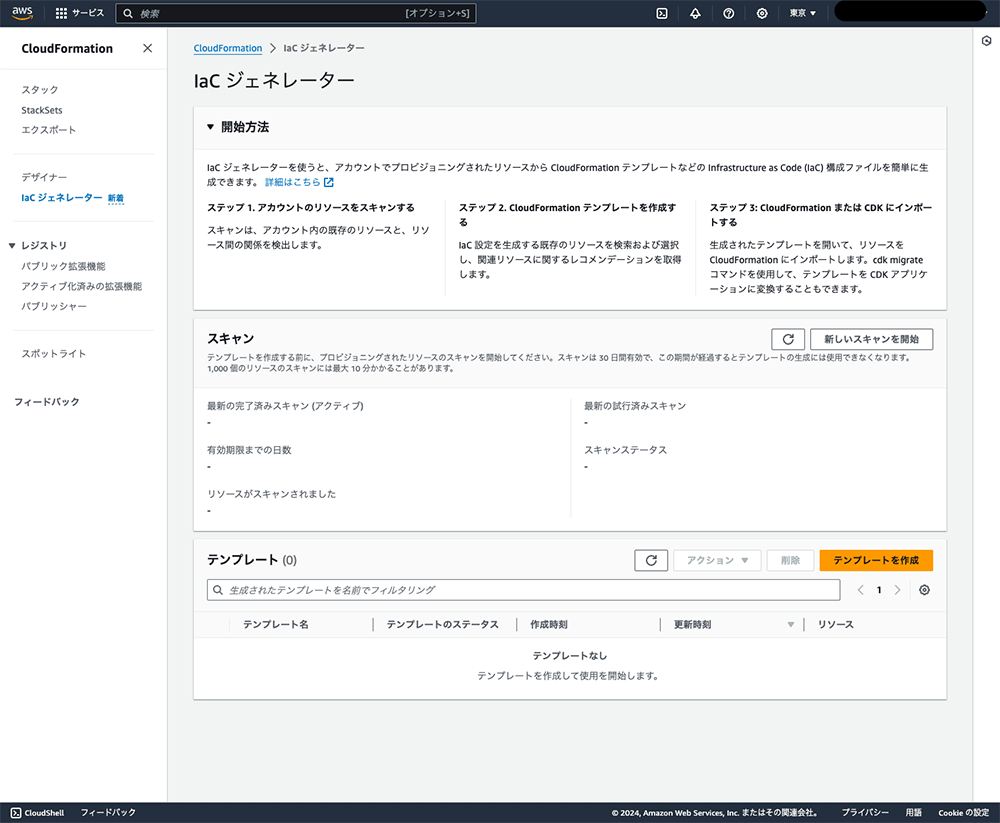Click the 有効期限までの日数 label
1000x823 pixels.
249,450
